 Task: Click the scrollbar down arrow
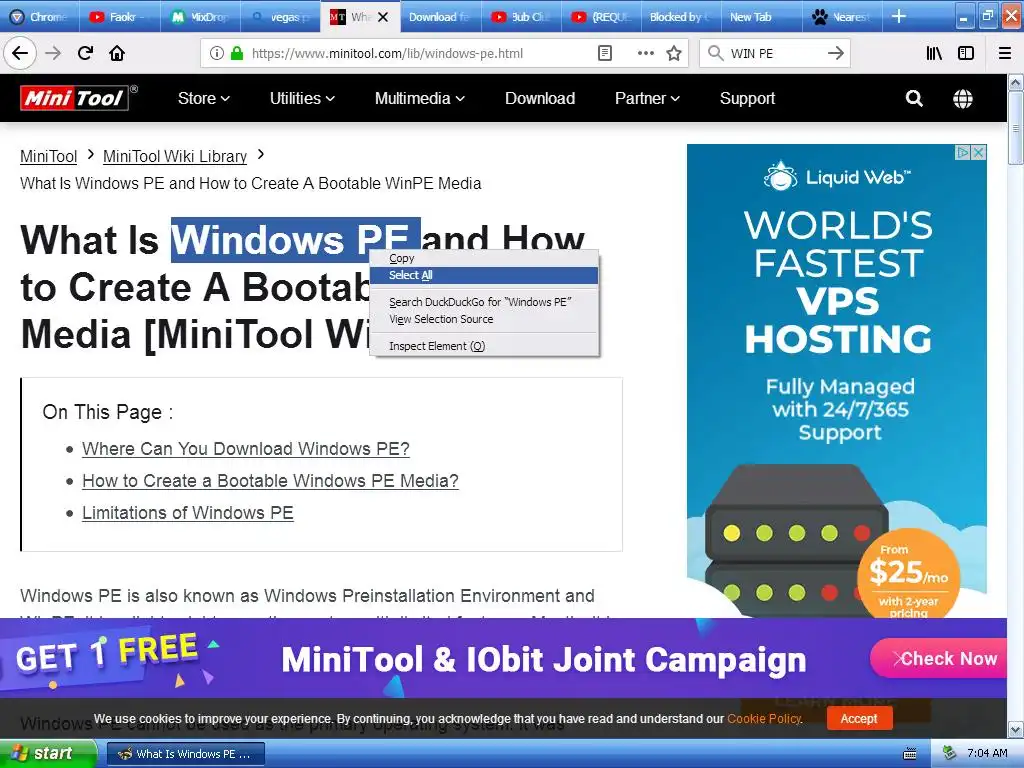coord(1016,729)
